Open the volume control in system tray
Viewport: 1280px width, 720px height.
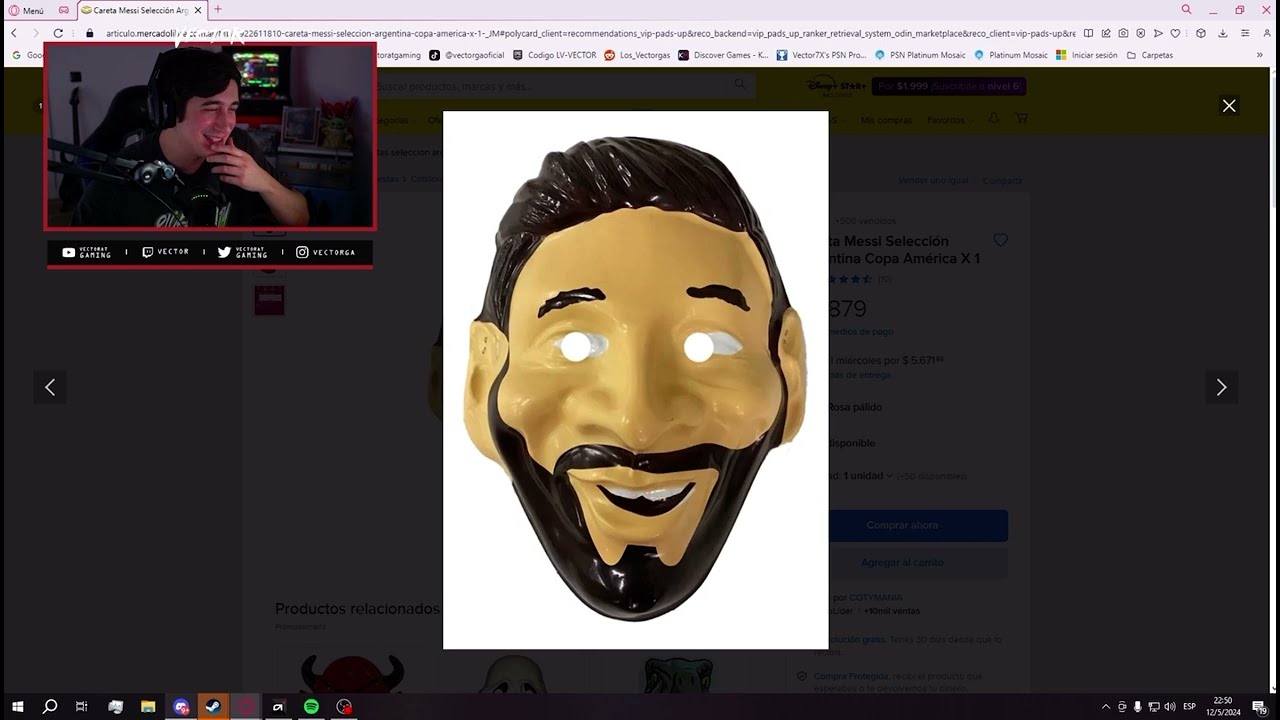[1170, 707]
